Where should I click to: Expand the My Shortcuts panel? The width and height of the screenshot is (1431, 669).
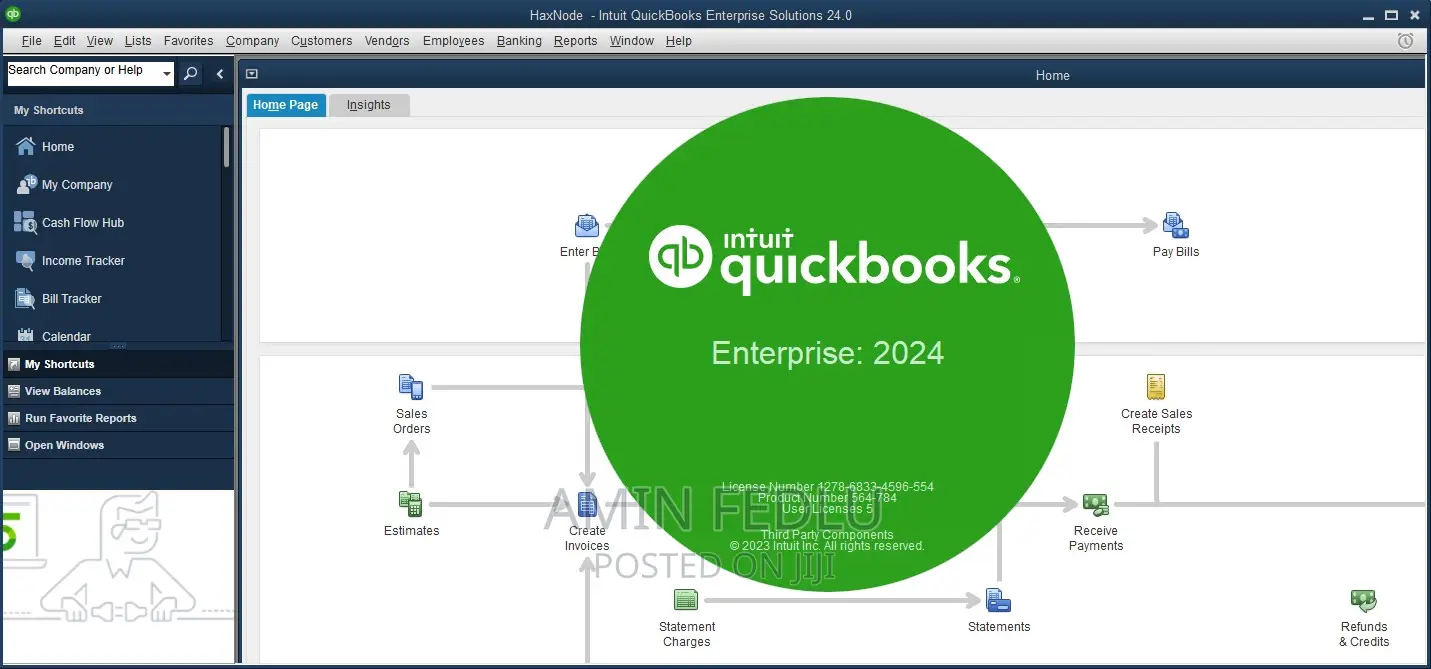(x=118, y=363)
